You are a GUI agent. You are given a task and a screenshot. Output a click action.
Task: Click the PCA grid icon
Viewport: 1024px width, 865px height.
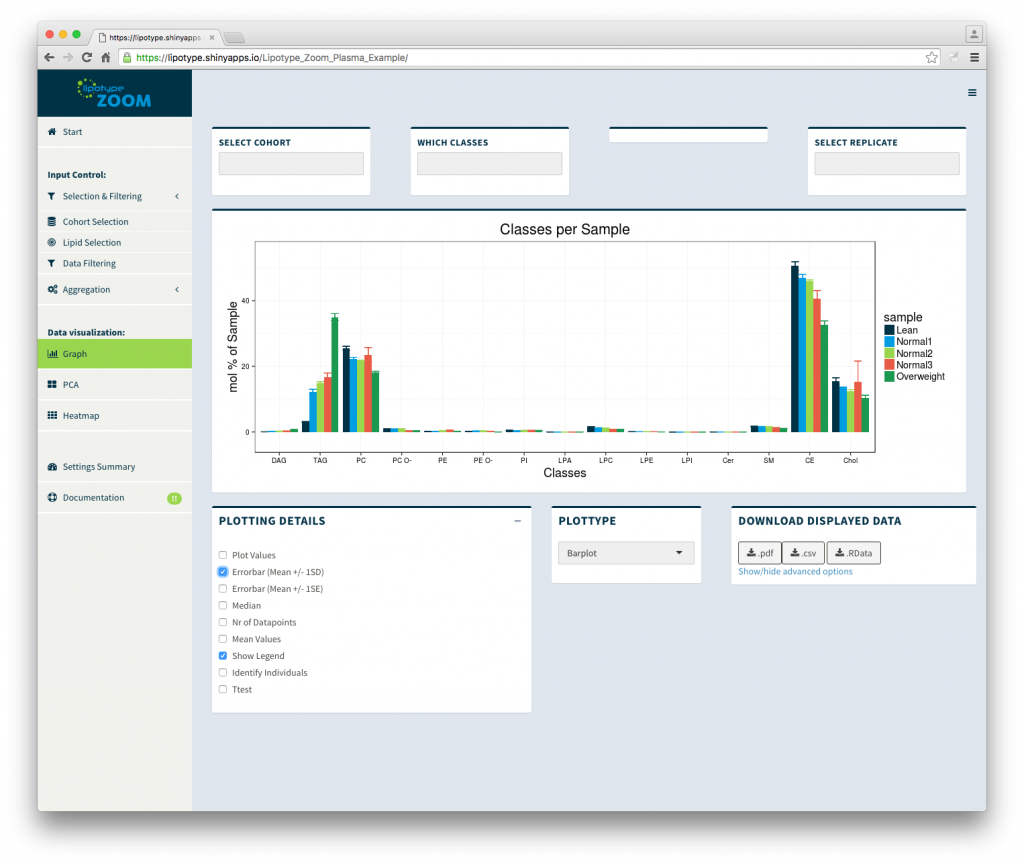click(x=52, y=384)
